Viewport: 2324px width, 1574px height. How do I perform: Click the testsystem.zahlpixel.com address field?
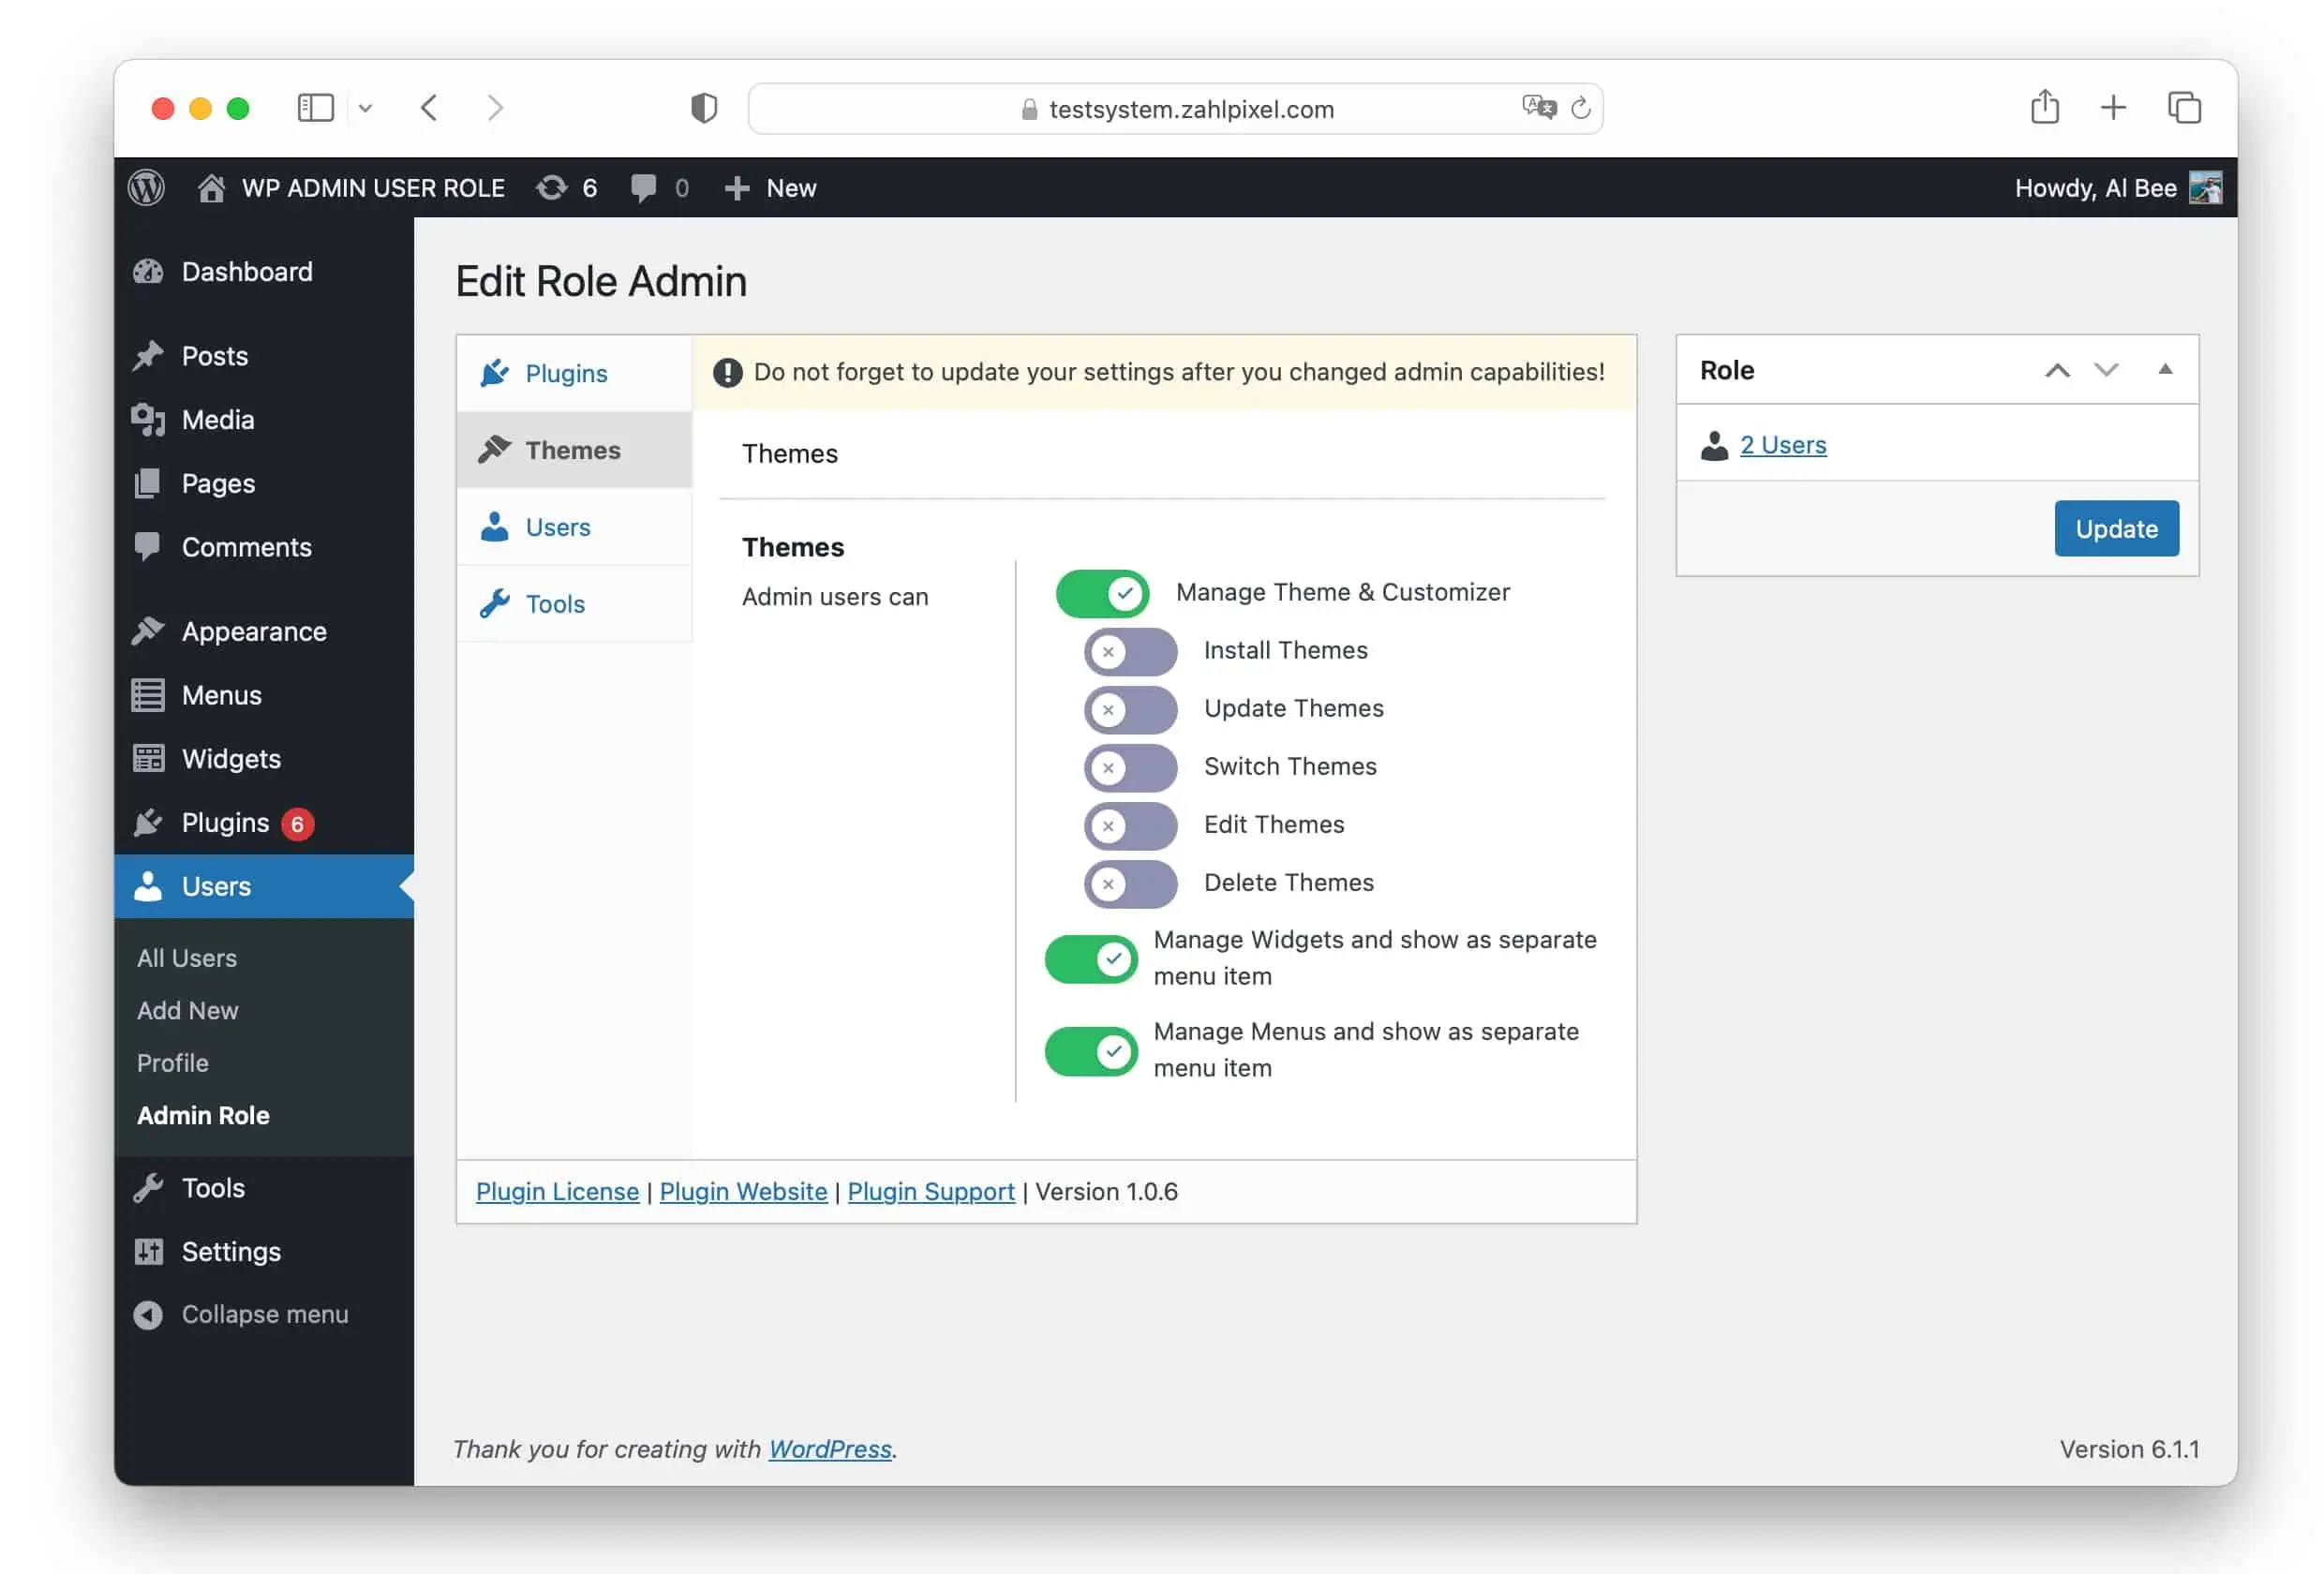[1176, 108]
